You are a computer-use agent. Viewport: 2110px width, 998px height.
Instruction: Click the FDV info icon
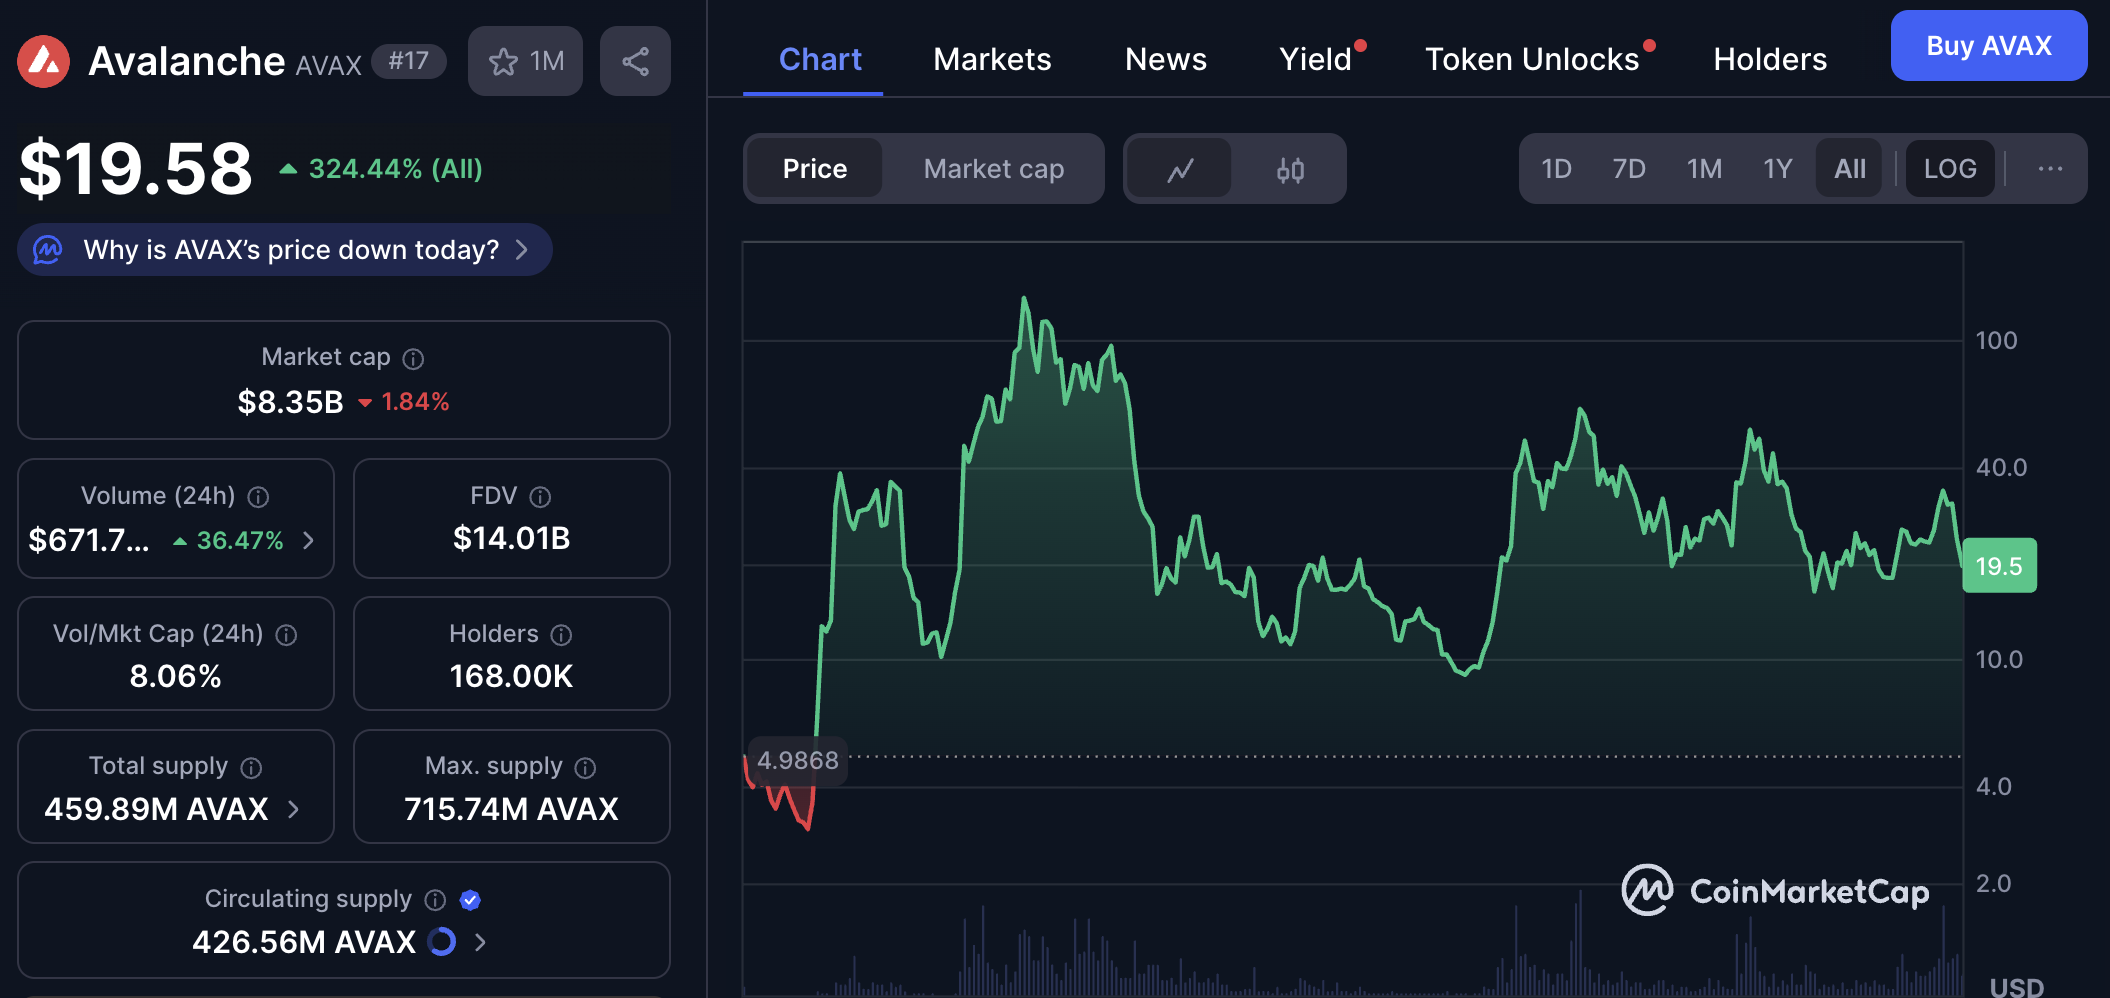(x=540, y=497)
